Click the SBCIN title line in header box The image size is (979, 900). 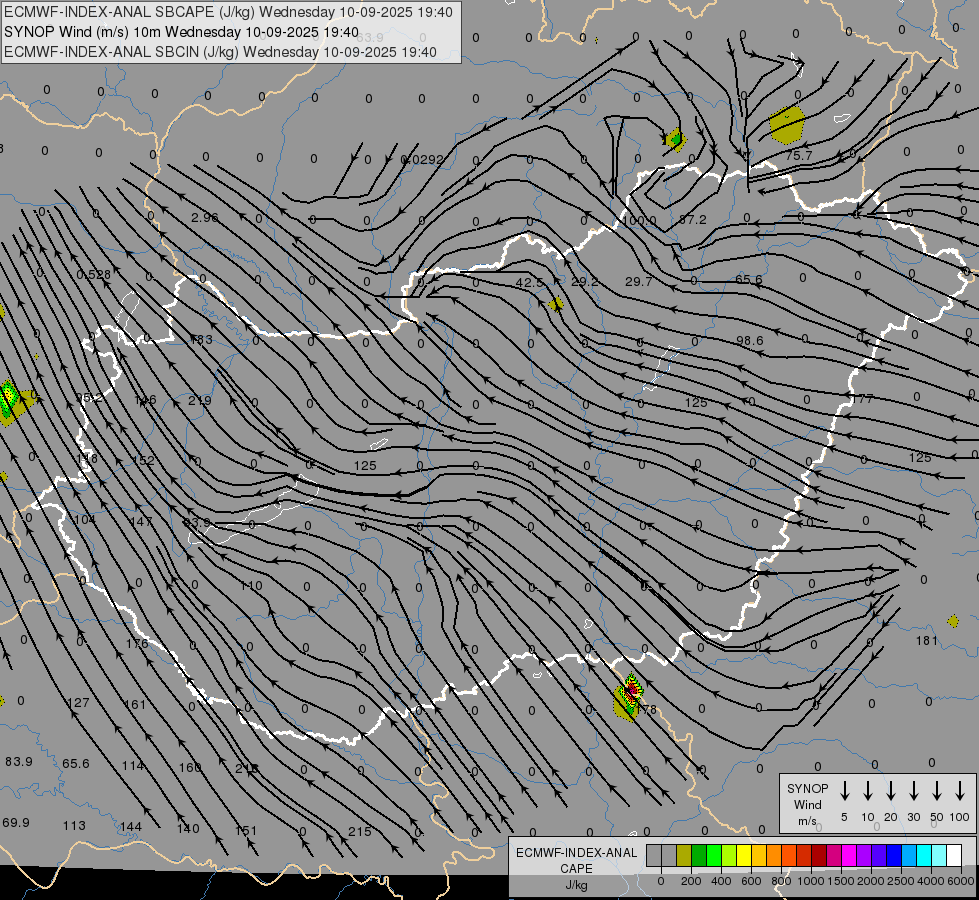[x=220, y=52]
